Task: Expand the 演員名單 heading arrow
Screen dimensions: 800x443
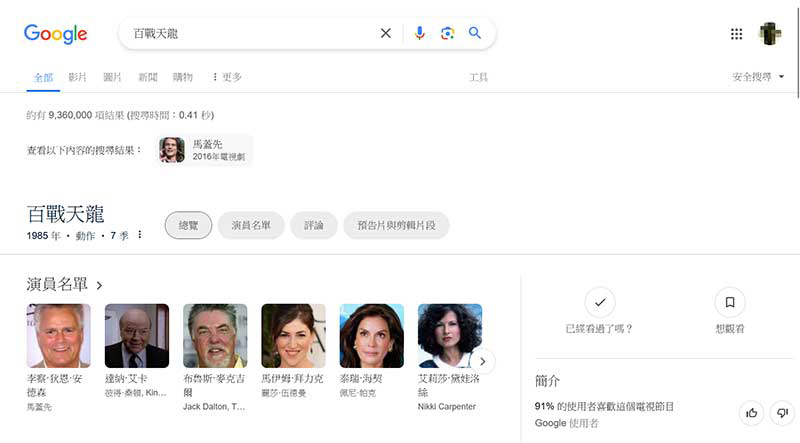Action: [x=99, y=285]
